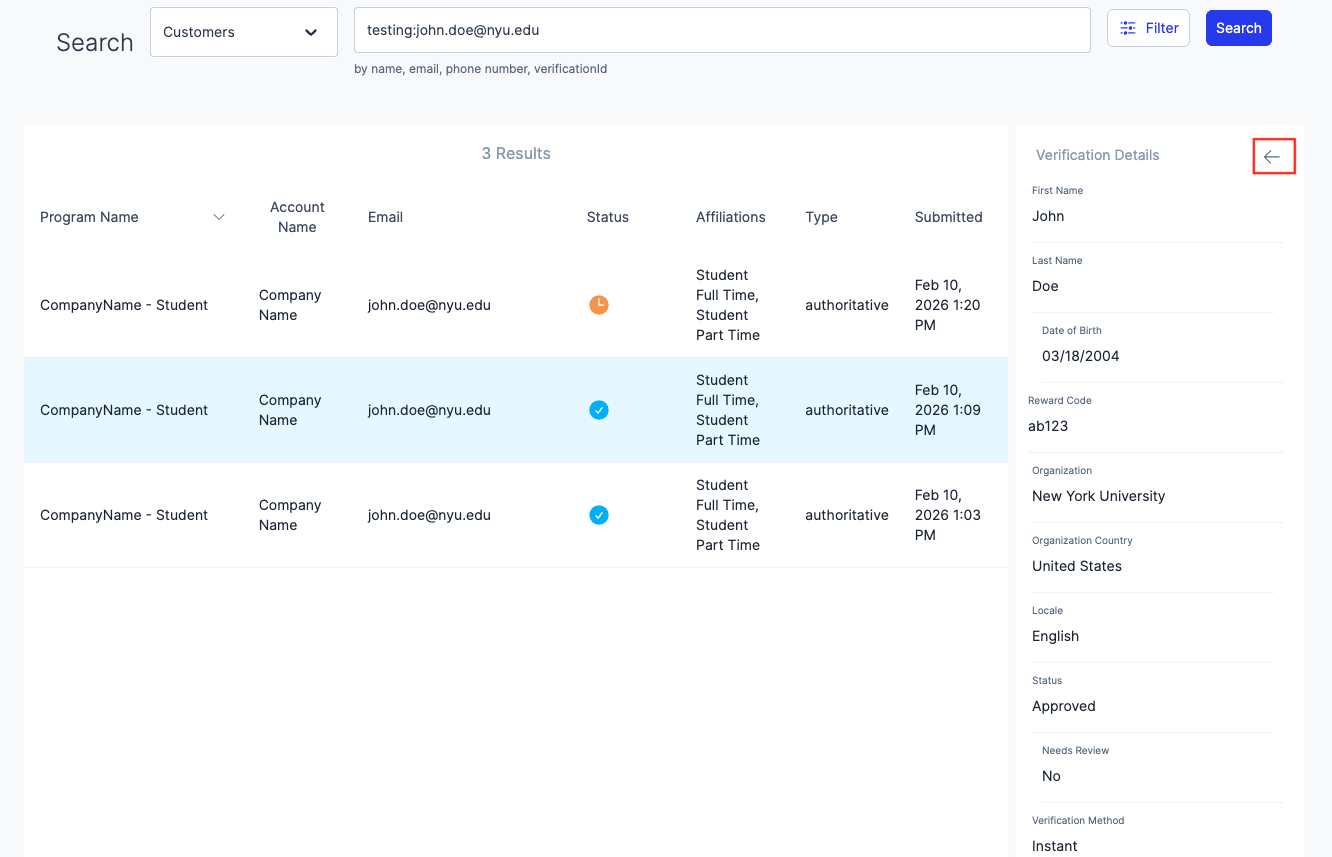Click the Affiliations column header
This screenshot has width=1332, height=857.
(x=731, y=217)
